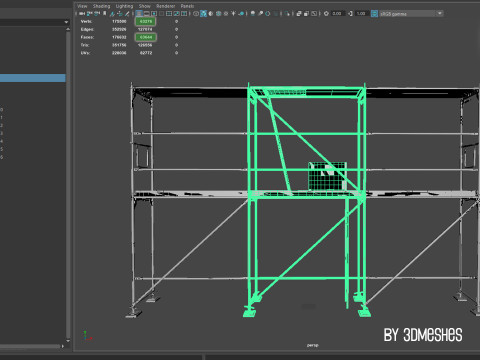Toggle the Film Gate icon
Screen dimensions: 480x360
(146, 14)
